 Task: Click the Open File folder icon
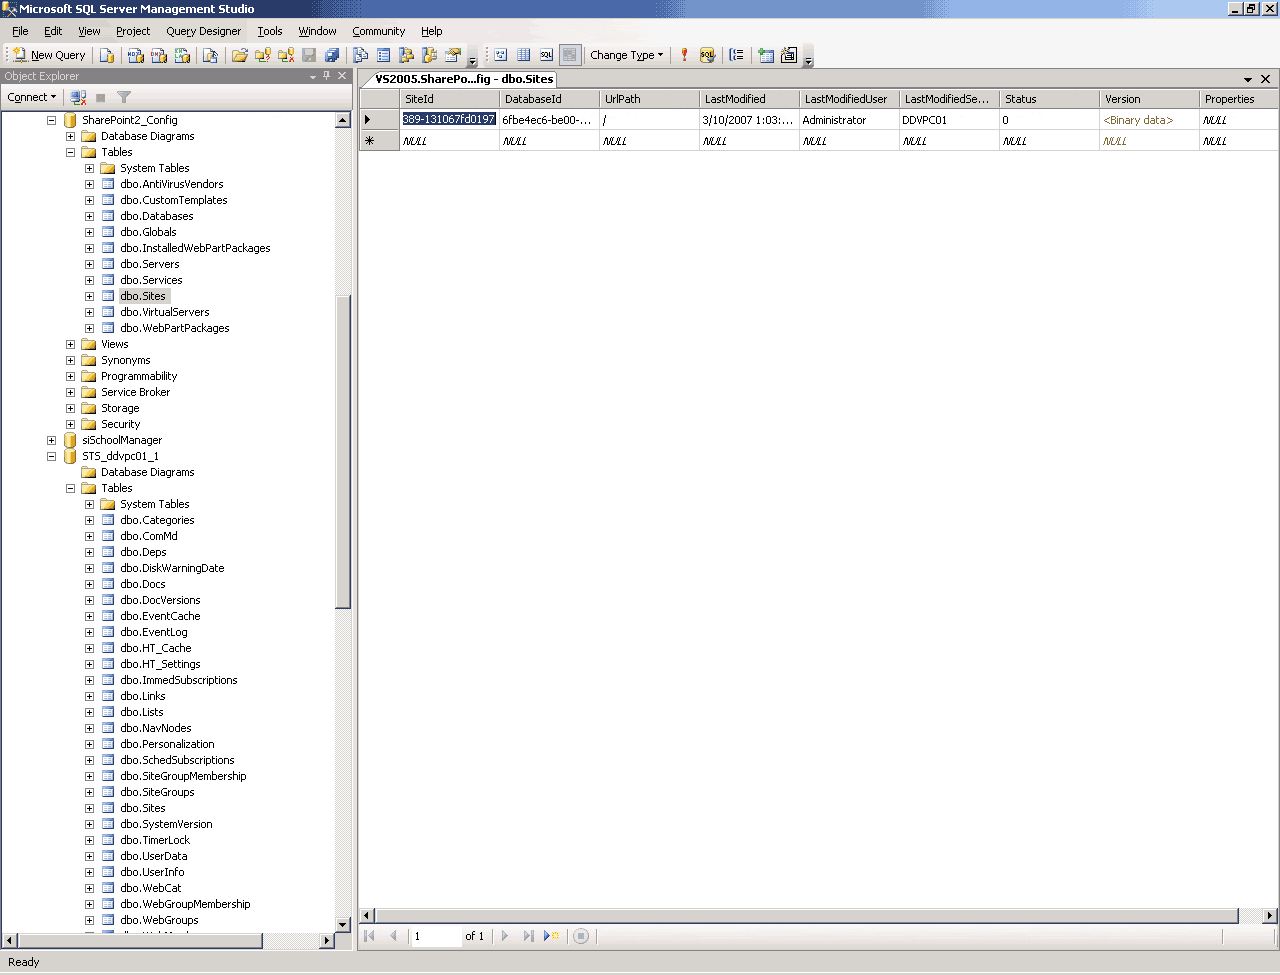pos(240,55)
